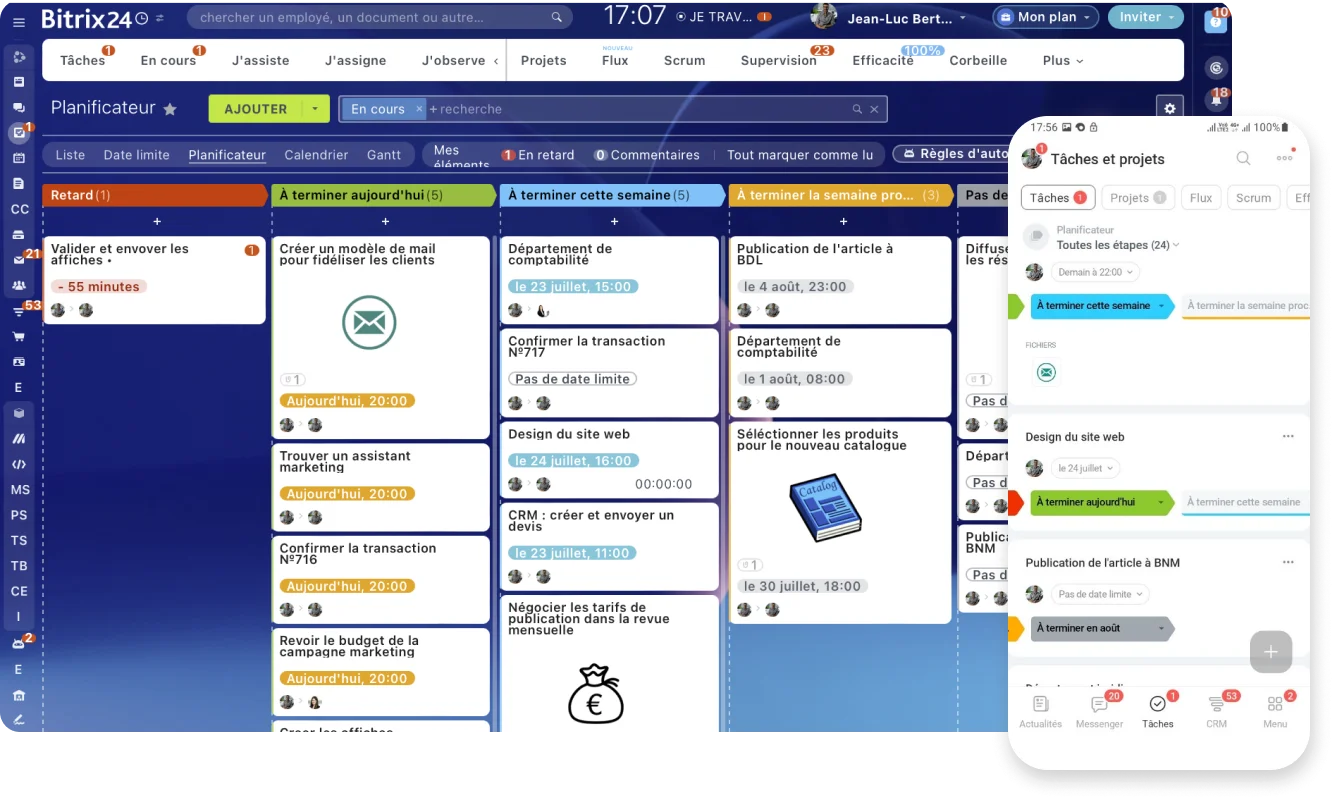Tap the floating plus button on mobile

(x=1270, y=652)
